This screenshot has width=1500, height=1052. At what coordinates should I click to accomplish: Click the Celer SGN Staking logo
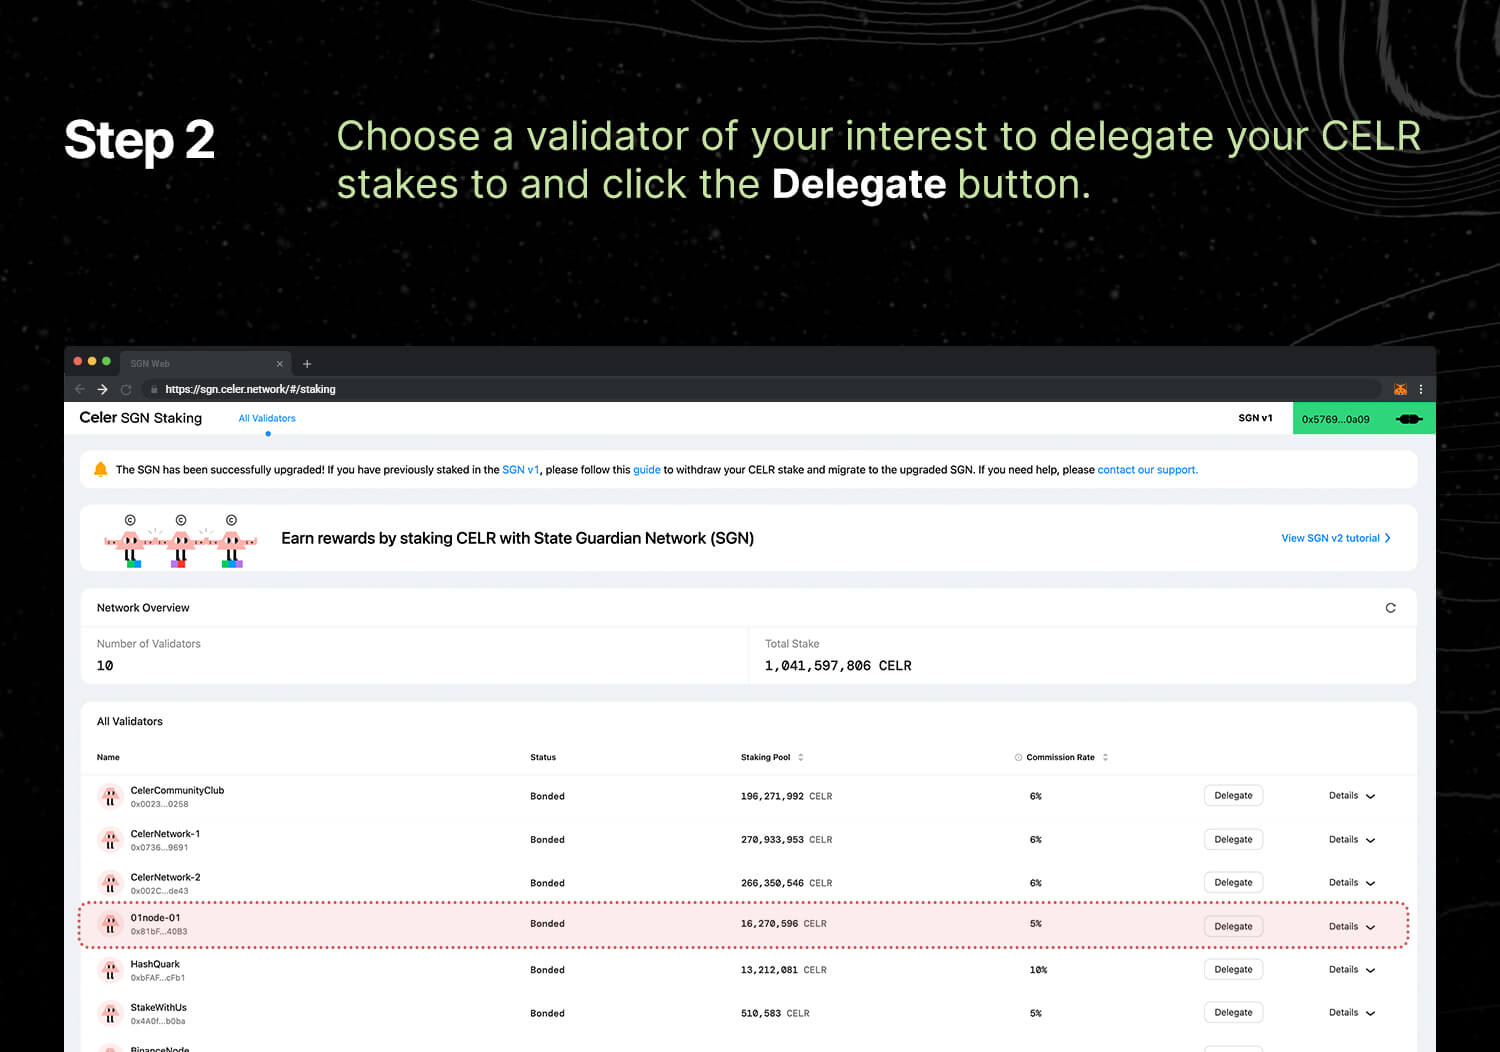140,418
